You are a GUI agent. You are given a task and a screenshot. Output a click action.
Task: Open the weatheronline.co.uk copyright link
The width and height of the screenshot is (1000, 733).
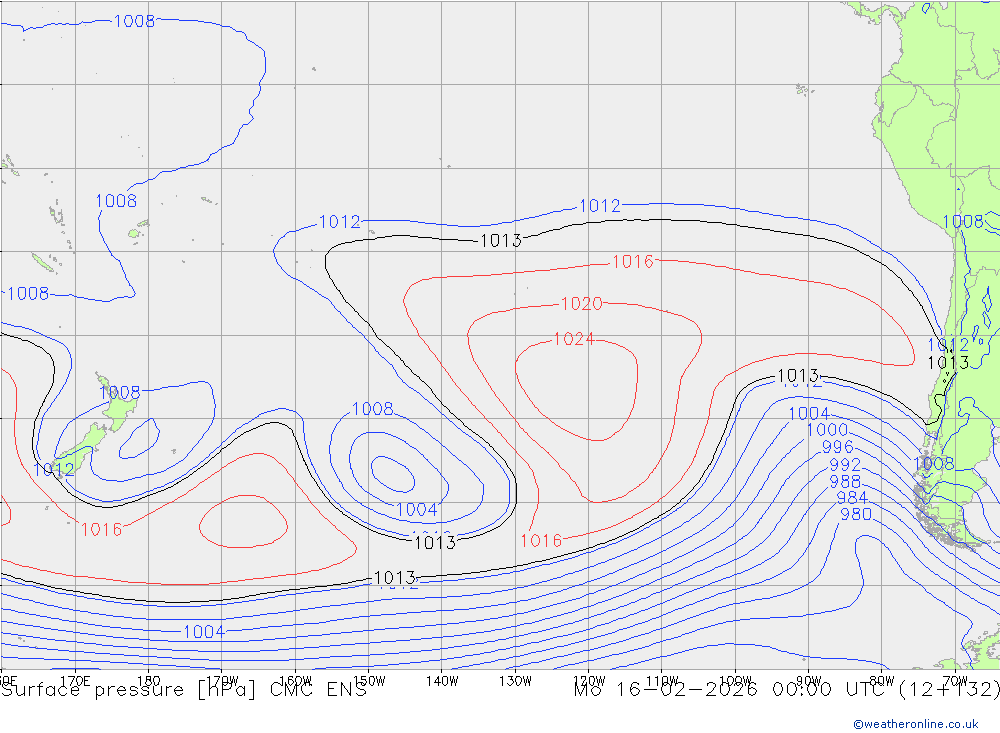[916, 724]
